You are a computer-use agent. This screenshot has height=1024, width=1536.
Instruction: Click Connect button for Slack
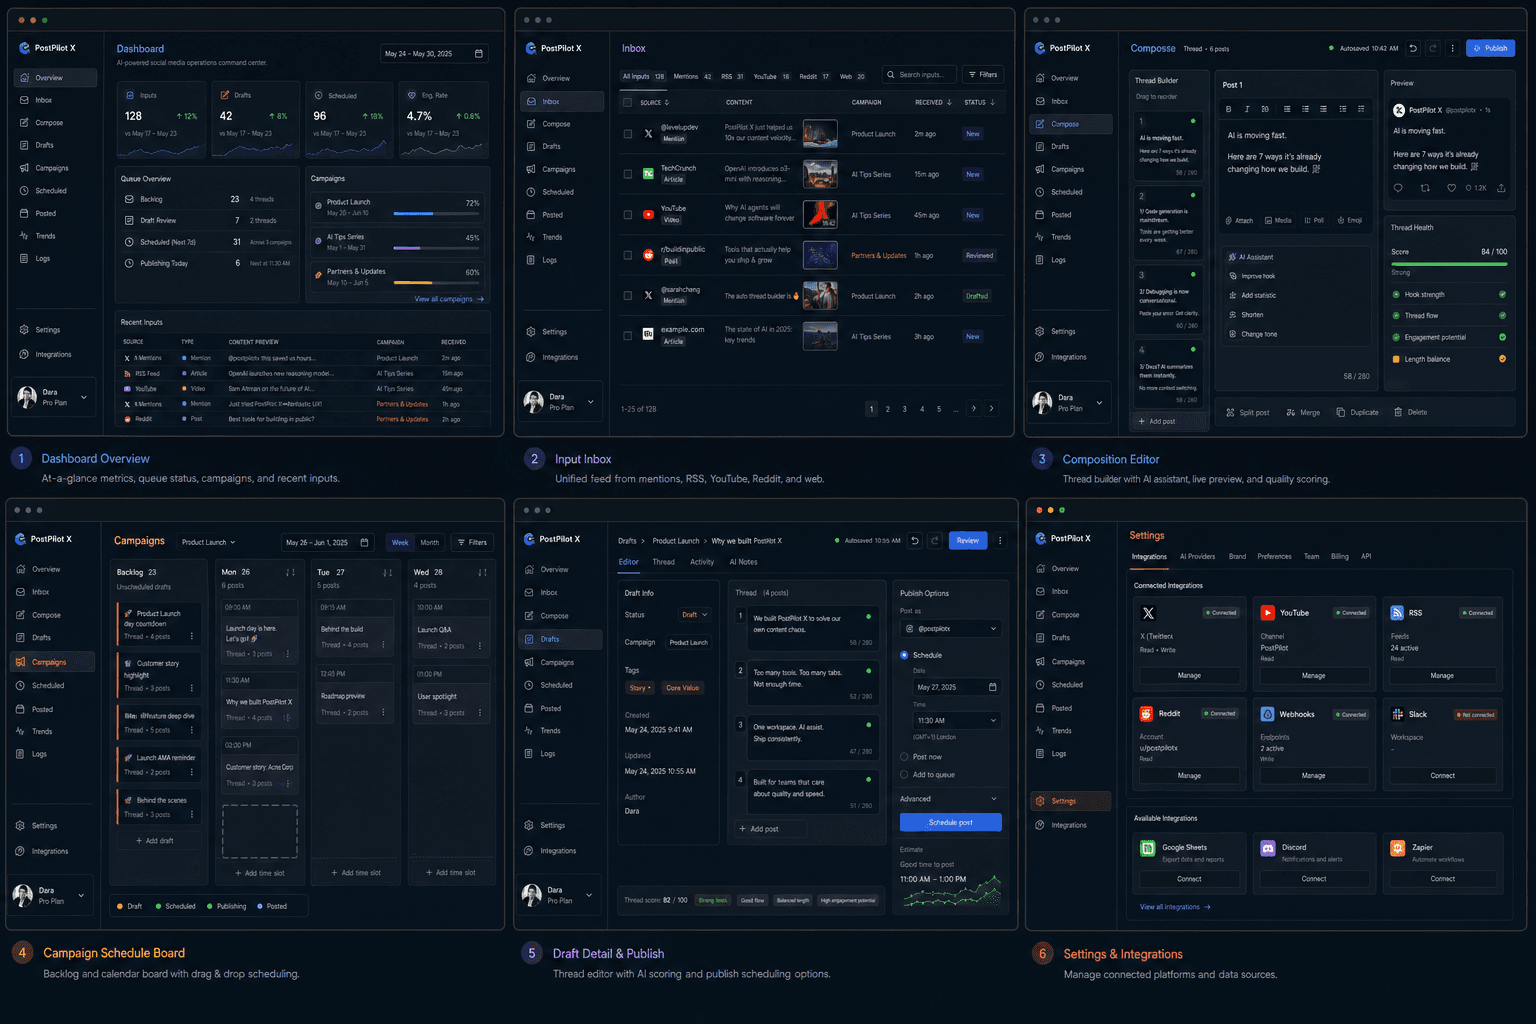(x=1442, y=776)
